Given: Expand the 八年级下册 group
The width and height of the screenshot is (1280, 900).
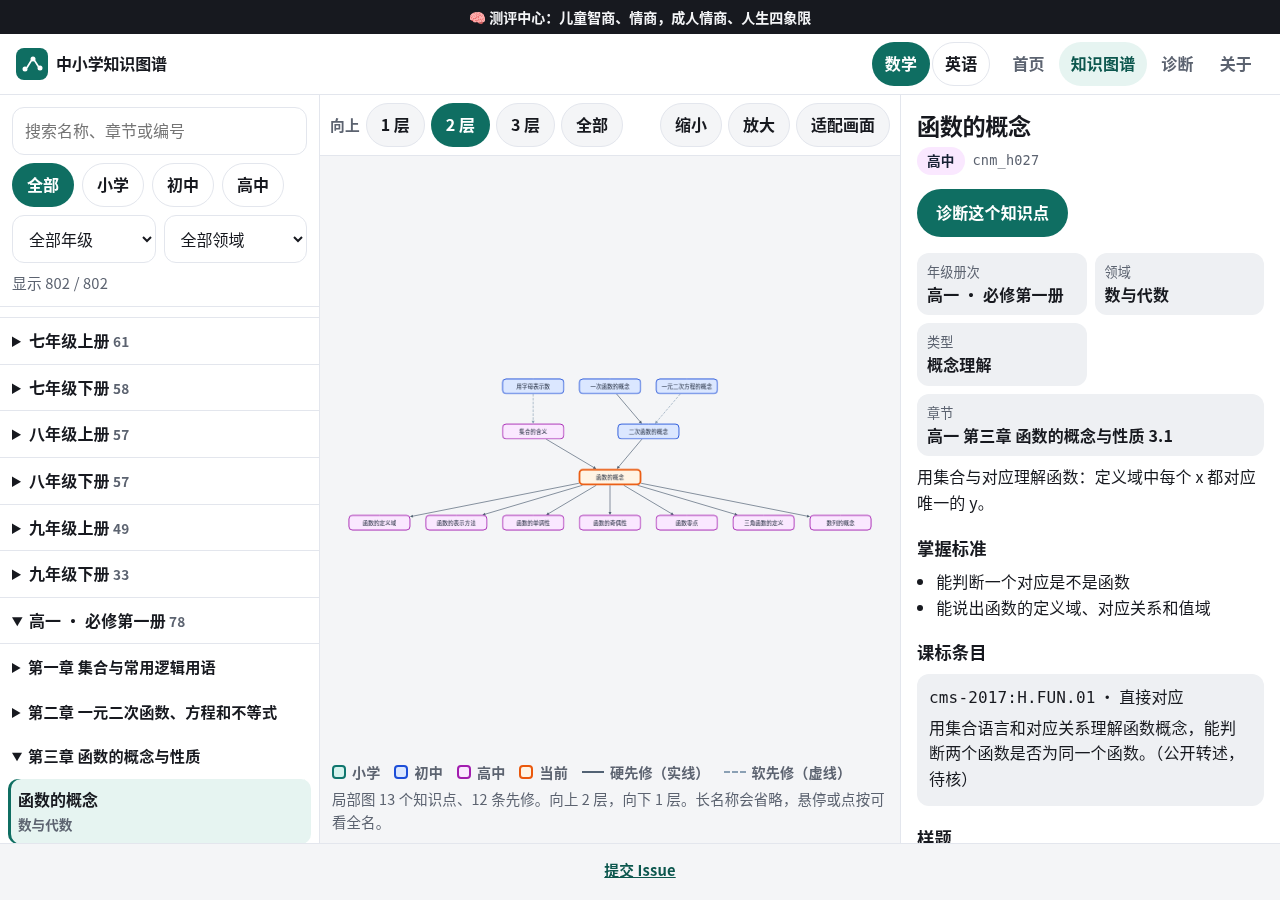Looking at the screenshot, I should pyautogui.click(x=160, y=481).
